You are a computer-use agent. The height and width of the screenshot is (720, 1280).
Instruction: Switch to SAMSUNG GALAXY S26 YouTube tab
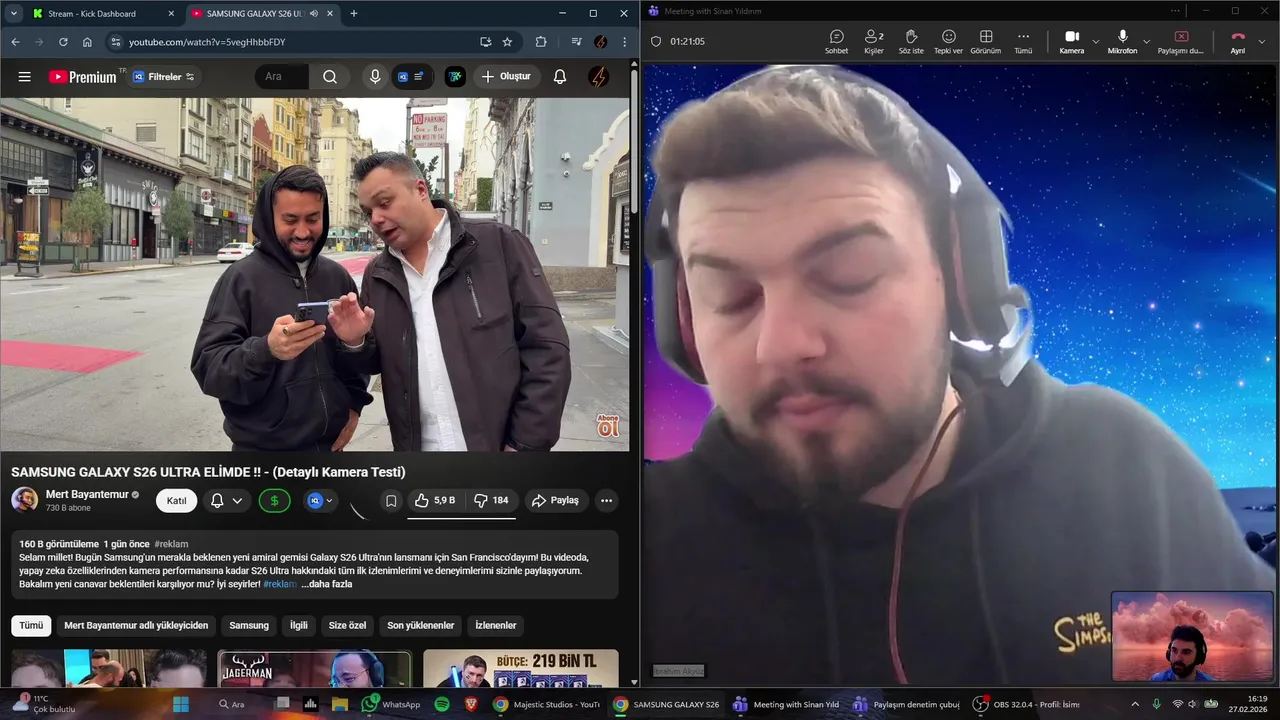tap(255, 14)
